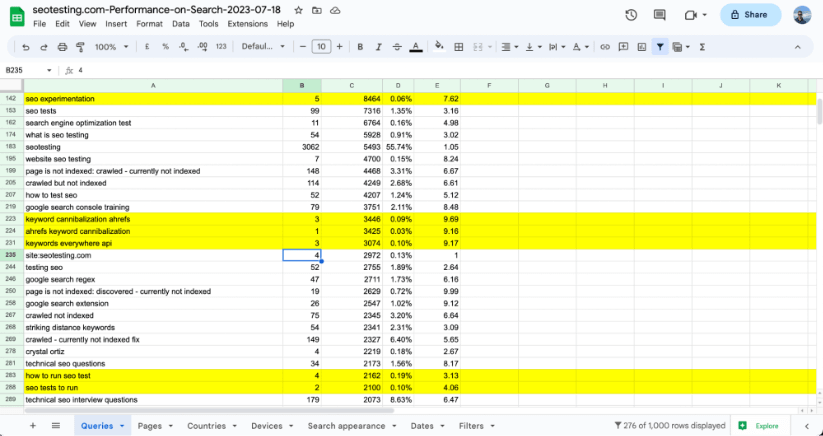Open the Google Sheets home icon
The width and height of the screenshot is (823, 436).
point(17,16)
